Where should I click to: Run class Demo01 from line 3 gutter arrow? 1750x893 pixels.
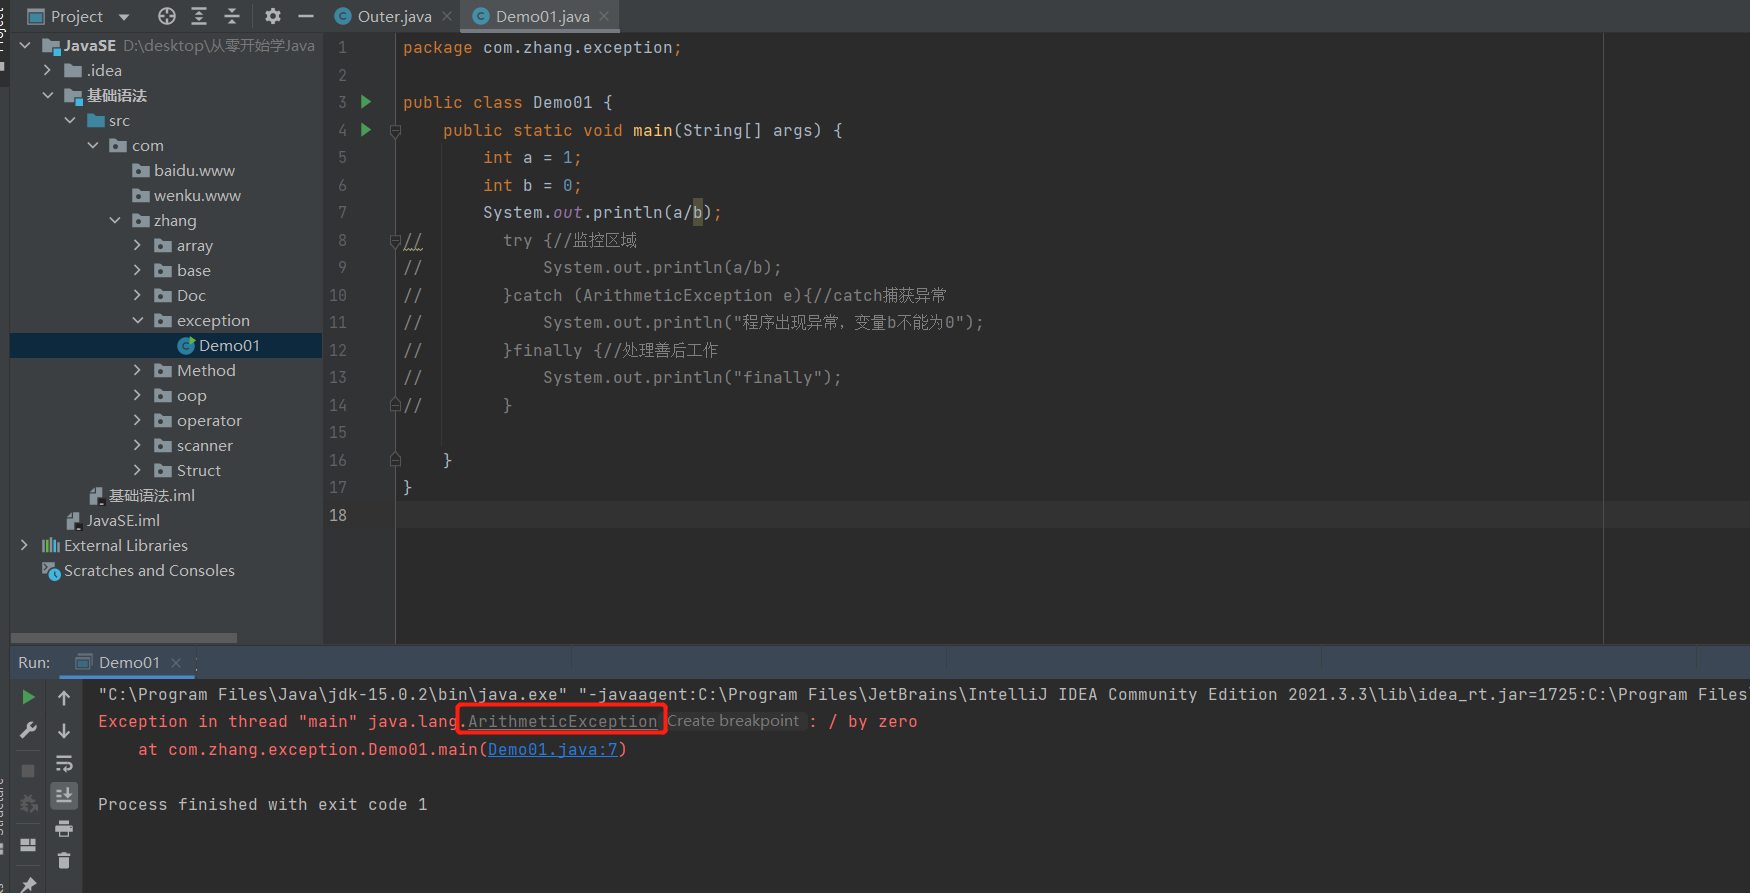coord(366,102)
